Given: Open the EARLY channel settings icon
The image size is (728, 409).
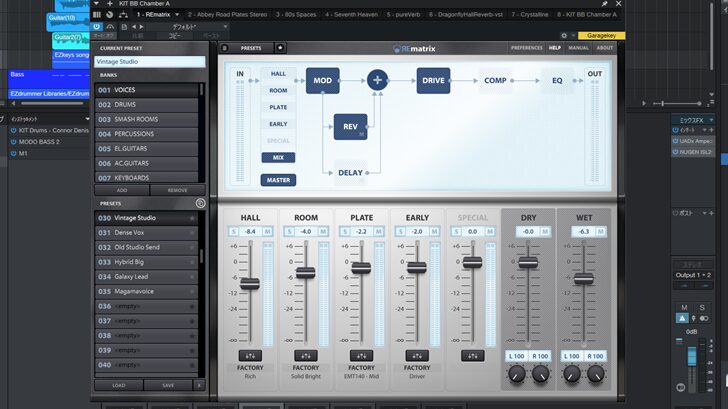Looking at the screenshot, I should (x=417, y=356).
